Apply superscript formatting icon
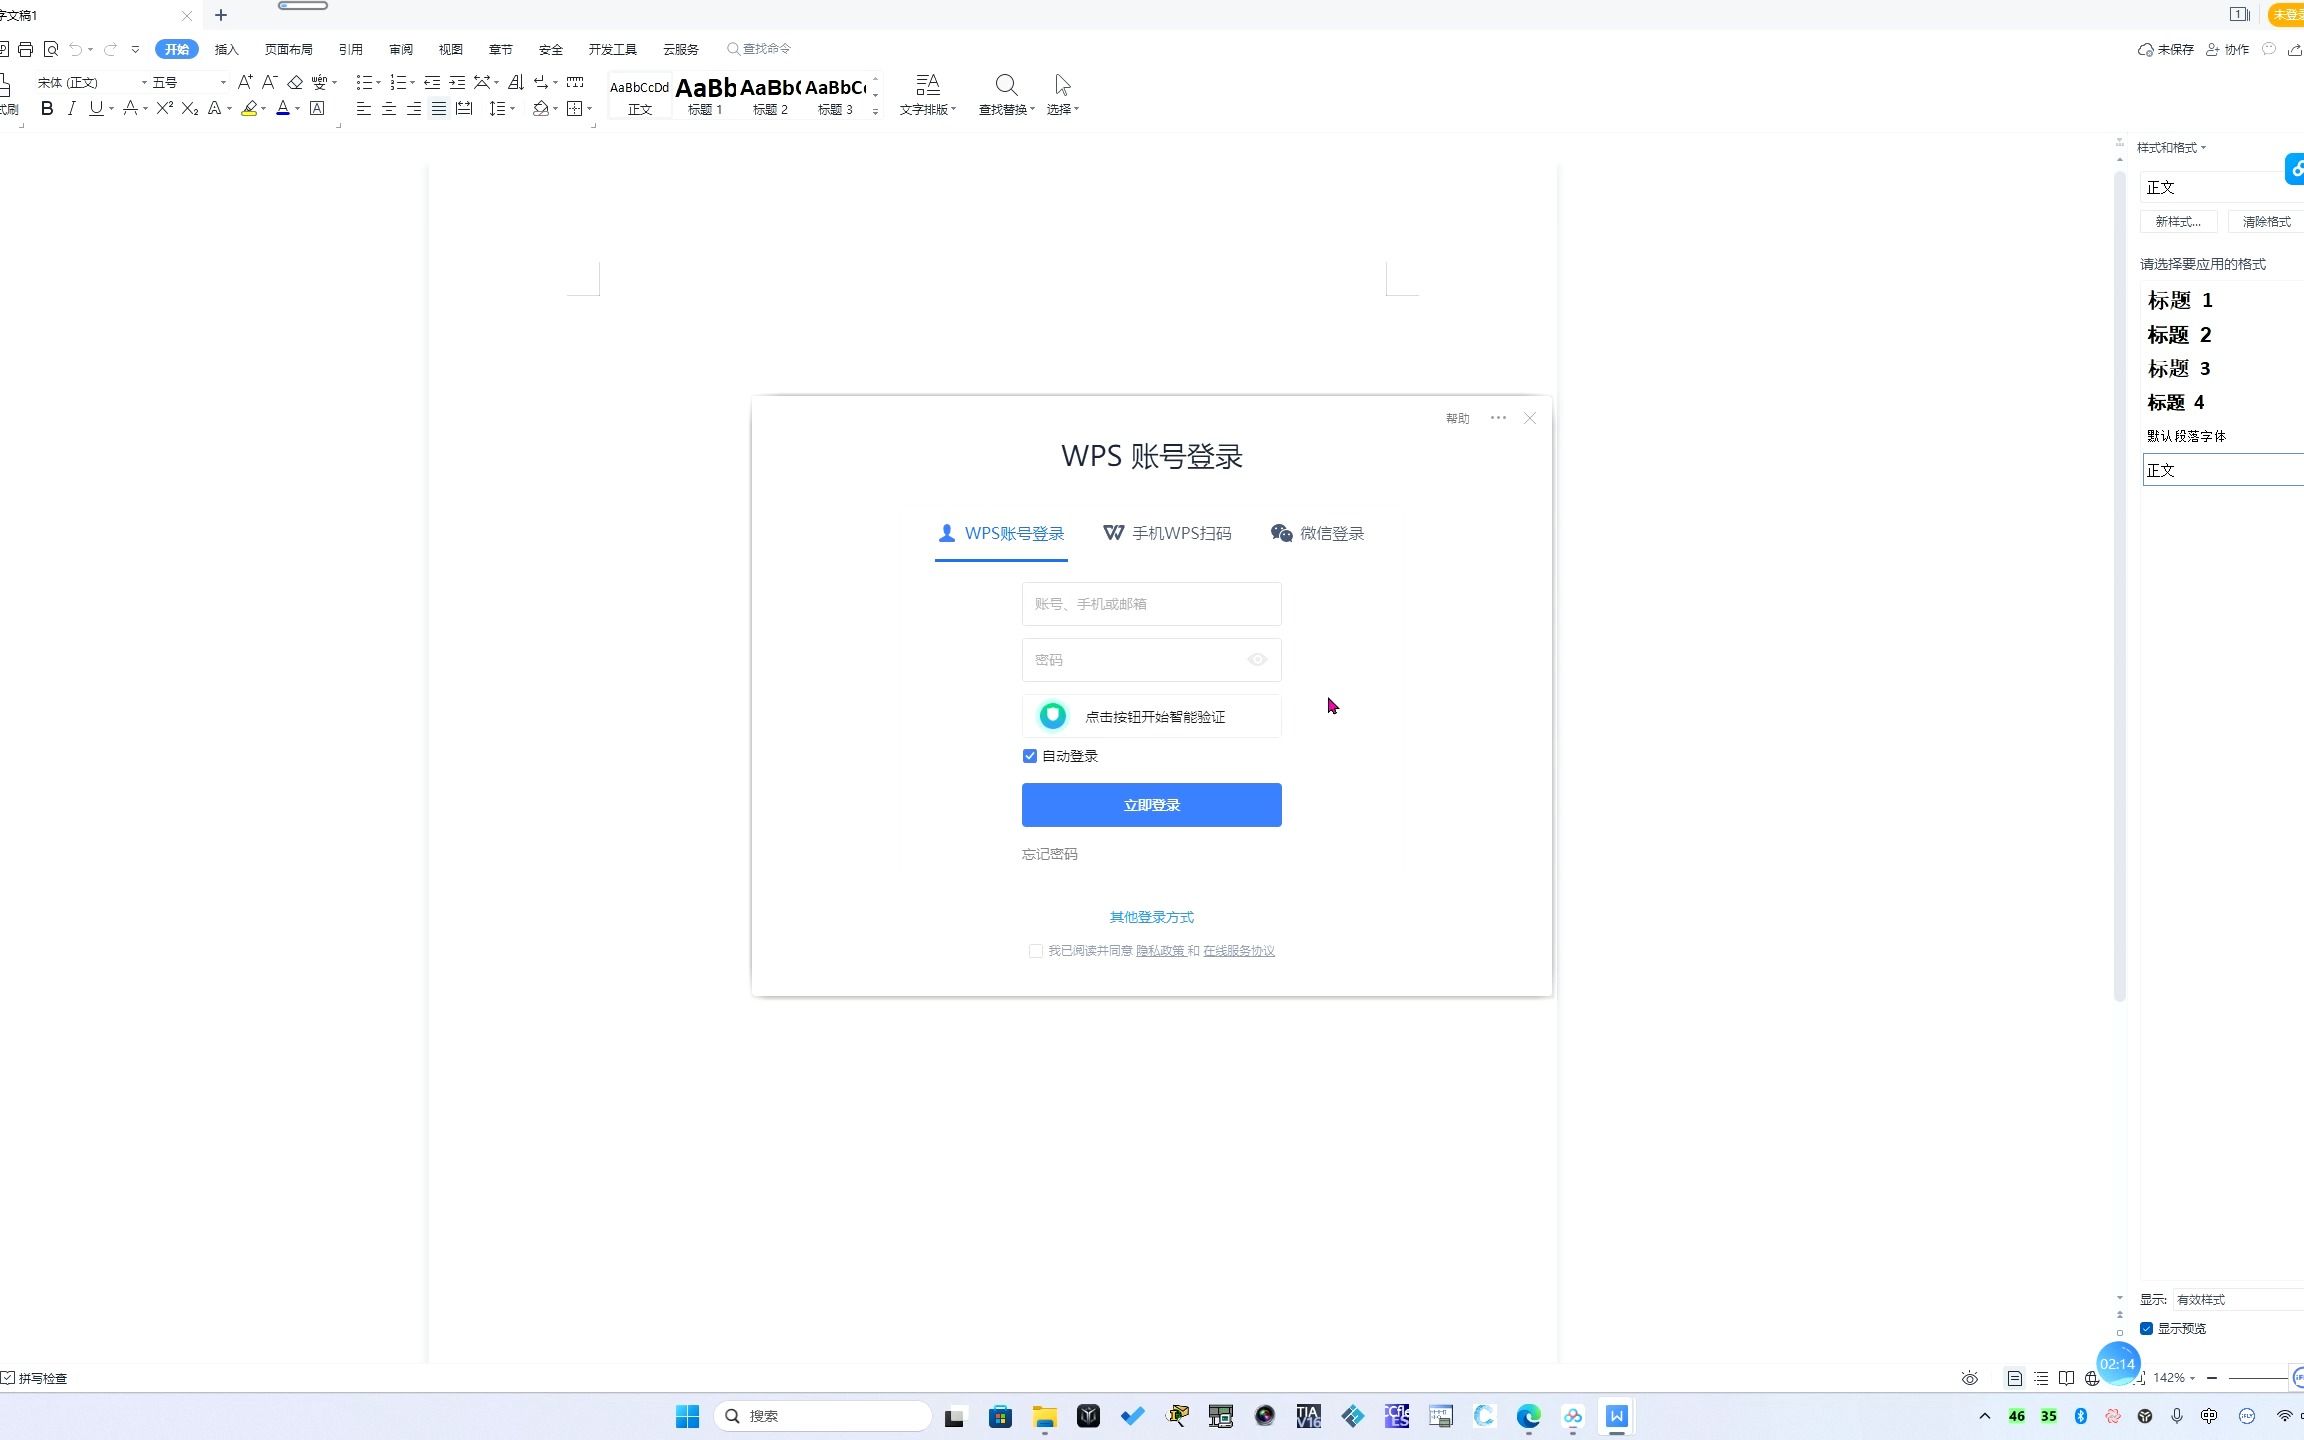Image resolution: width=2304 pixels, height=1440 pixels. click(164, 109)
